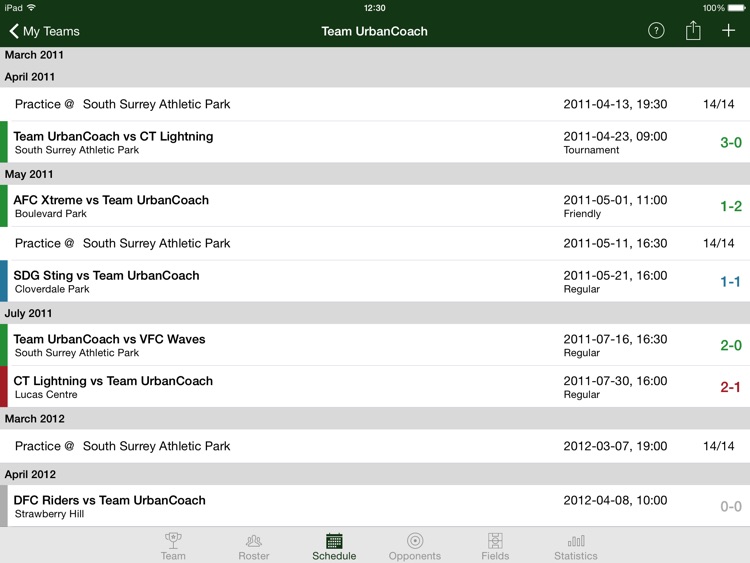Tap the date 2012-04-08, 10:00

[x=615, y=500]
